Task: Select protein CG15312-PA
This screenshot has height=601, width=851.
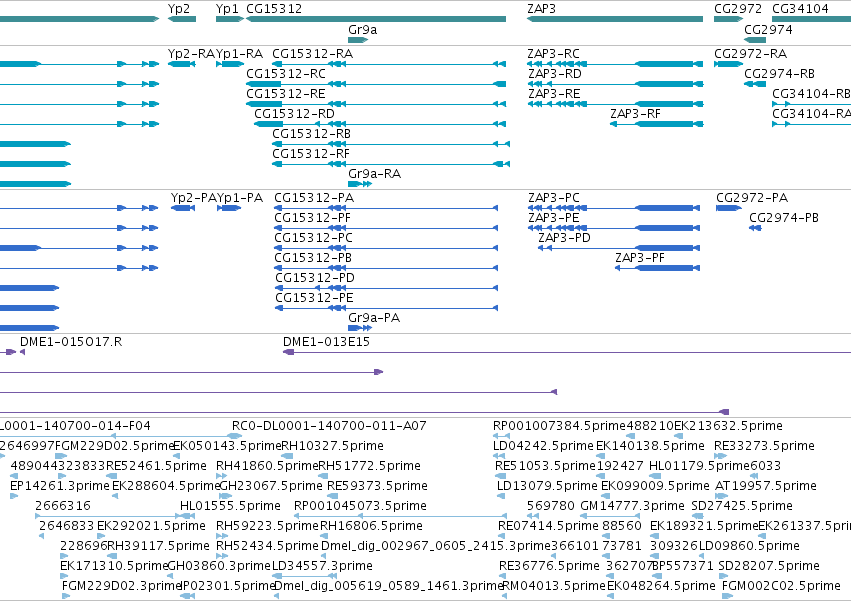Action: (x=314, y=198)
